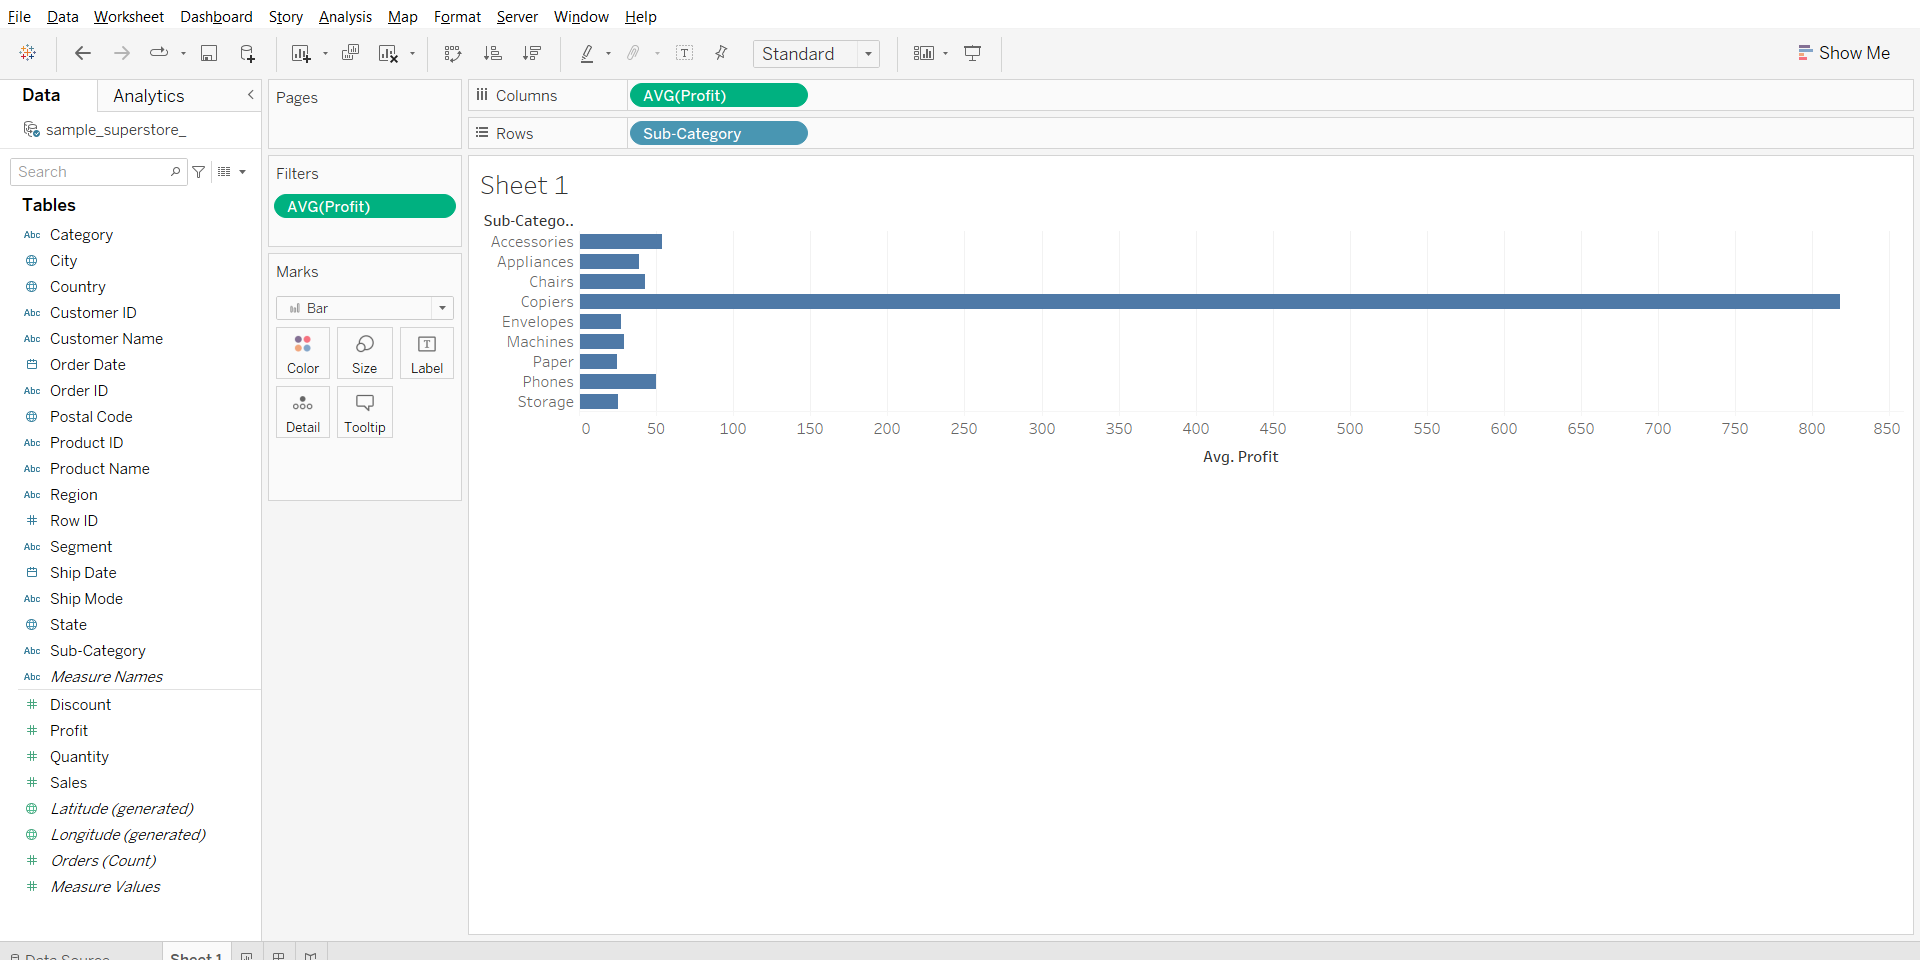Click the Save workbook icon
The width and height of the screenshot is (1920, 960).
209,54
